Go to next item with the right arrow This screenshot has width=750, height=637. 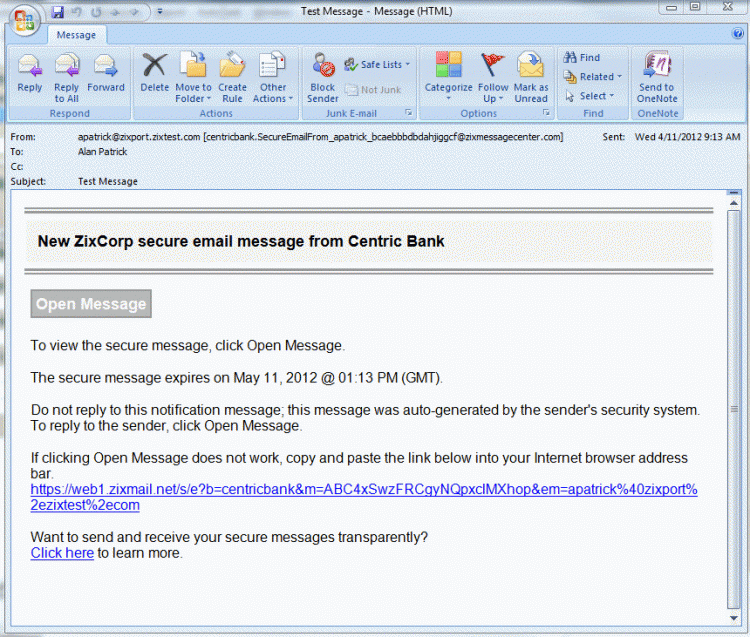(x=133, y=12)
